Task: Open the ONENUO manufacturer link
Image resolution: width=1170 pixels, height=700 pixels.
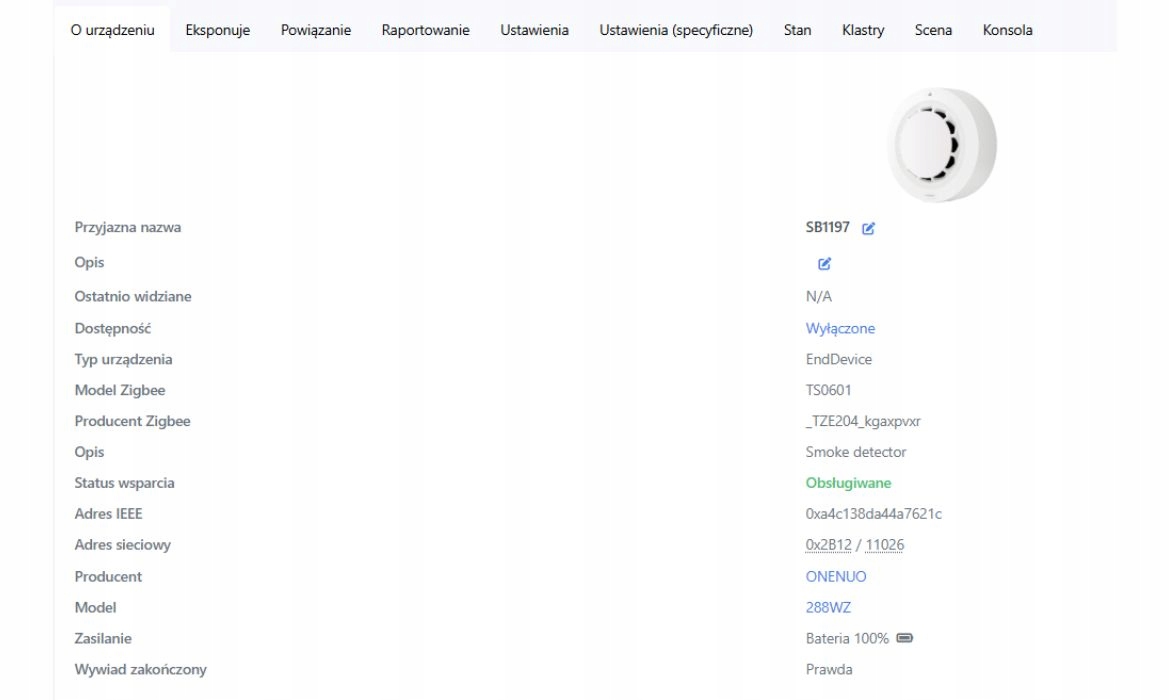Action: [836, 576]
